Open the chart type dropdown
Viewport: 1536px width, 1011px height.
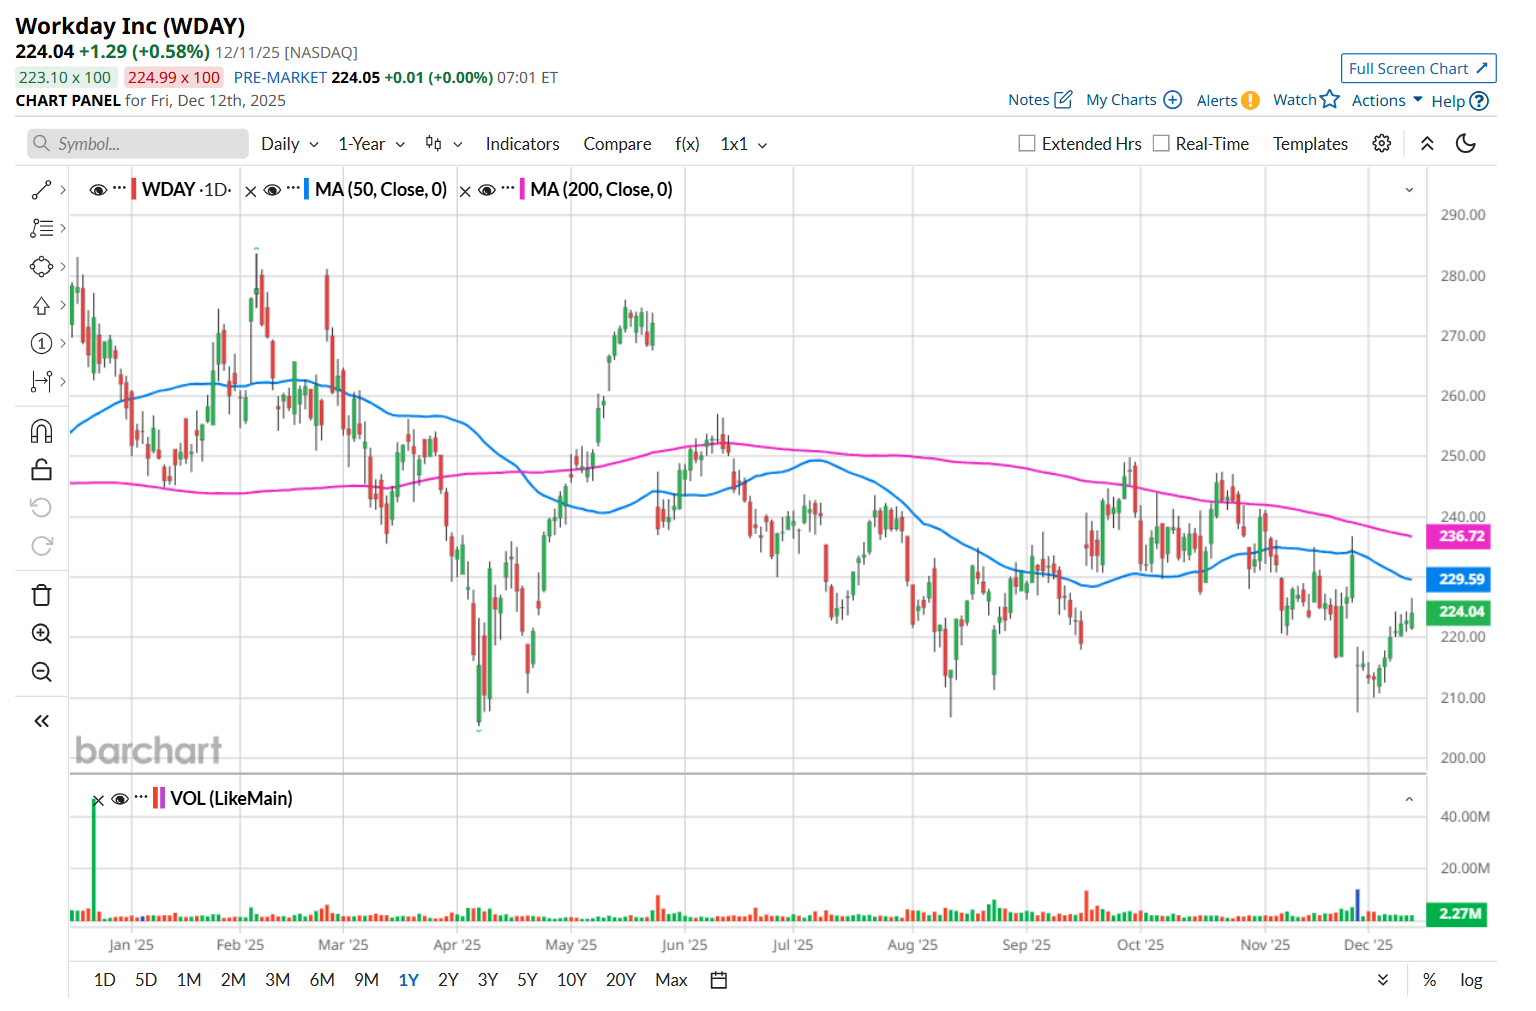click(444, 144)
